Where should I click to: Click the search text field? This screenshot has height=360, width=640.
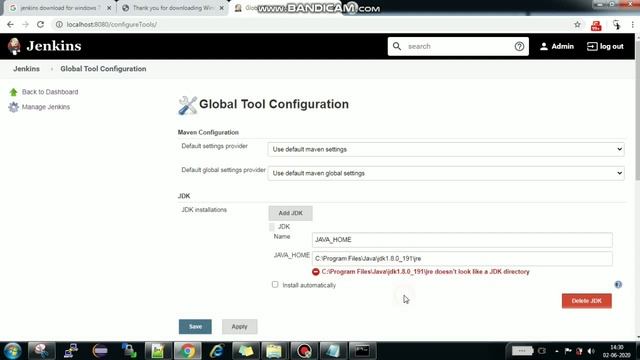458,47
